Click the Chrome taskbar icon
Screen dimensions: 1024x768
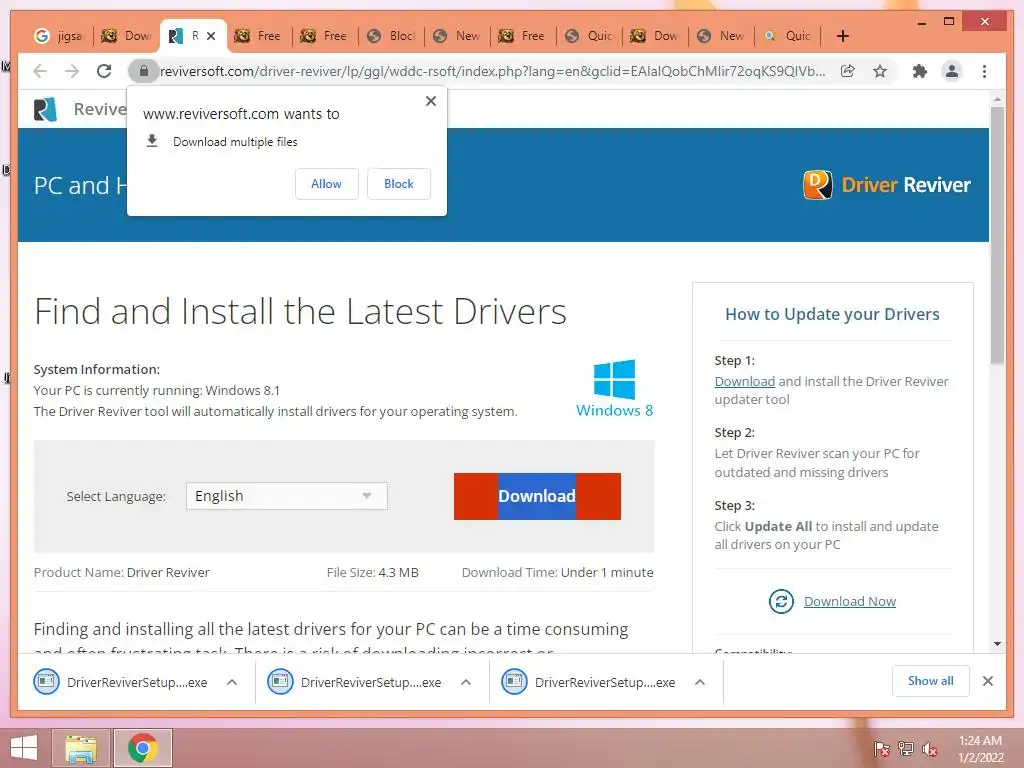pos(142,748)
